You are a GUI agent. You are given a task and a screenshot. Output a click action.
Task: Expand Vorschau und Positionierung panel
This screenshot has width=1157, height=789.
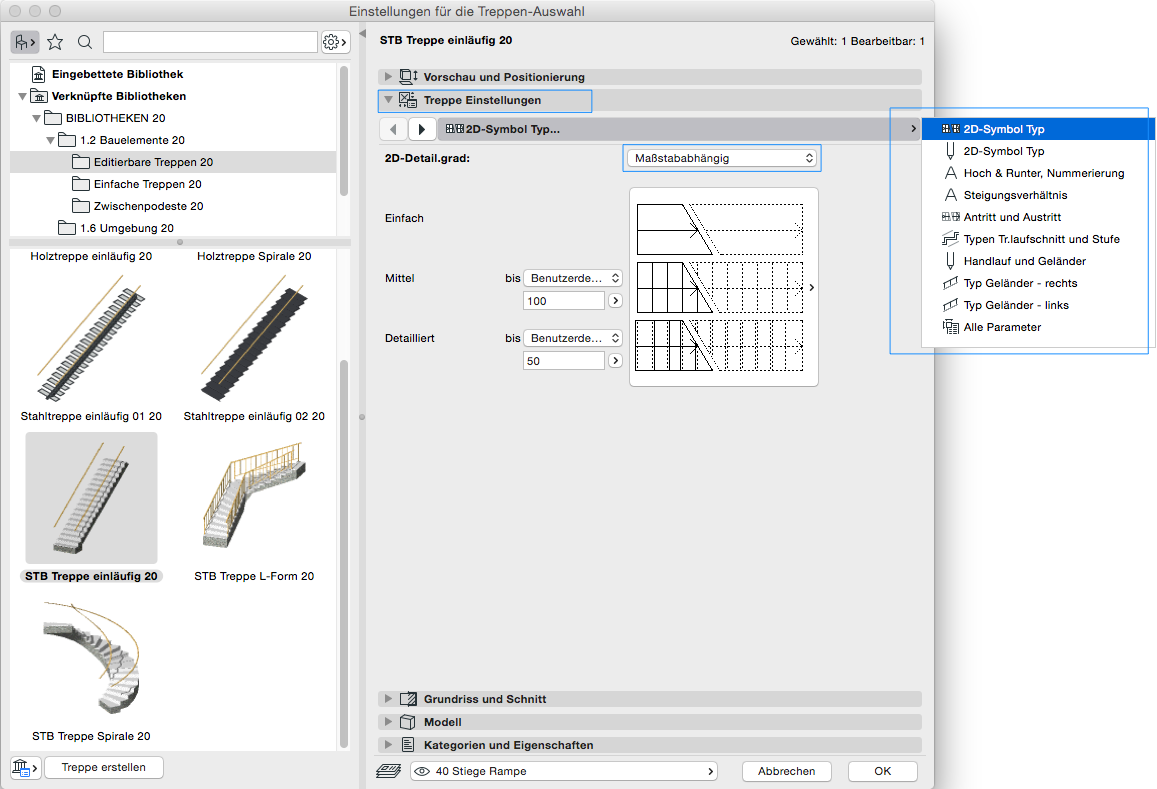point(389,77)
